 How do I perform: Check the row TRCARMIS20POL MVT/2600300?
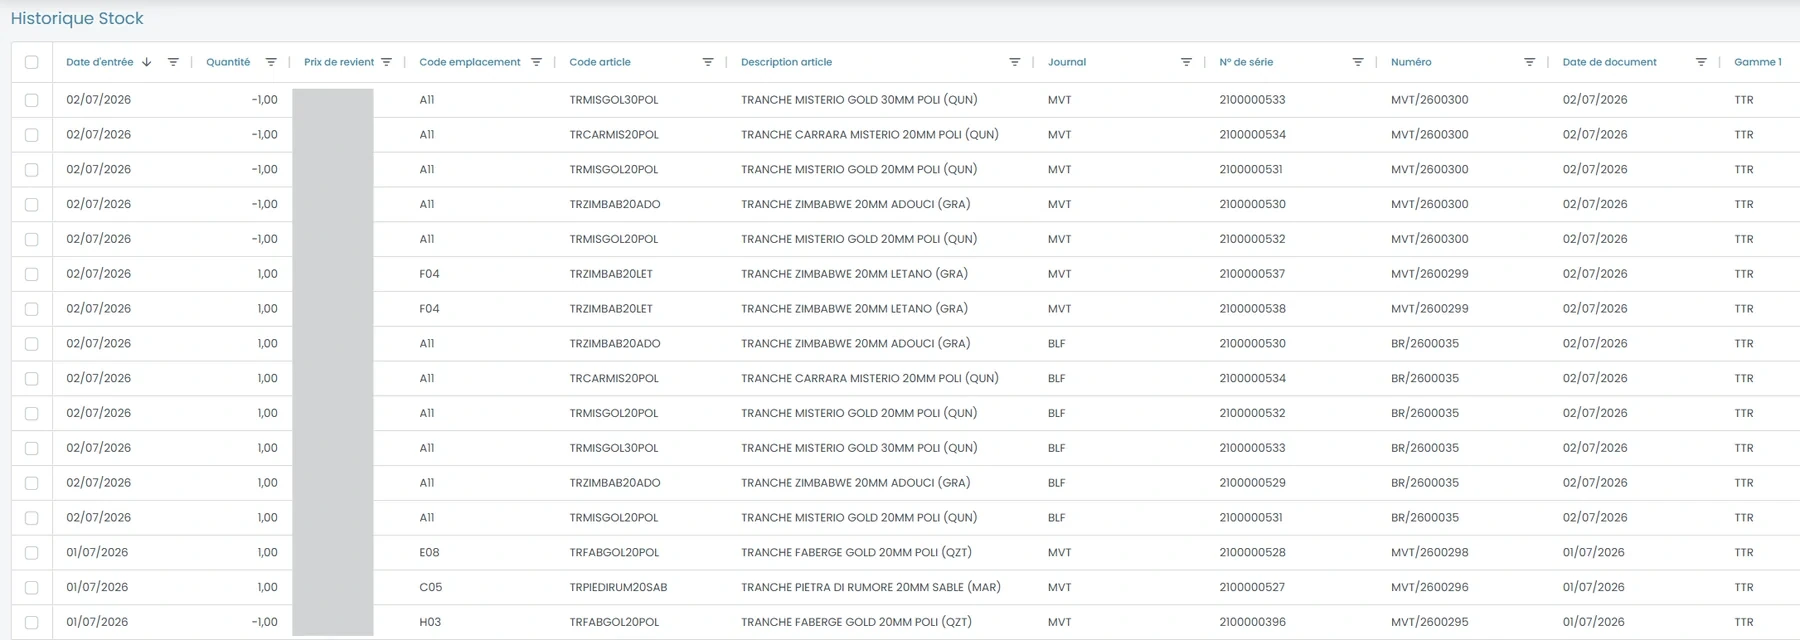click(x=32, y=135)
